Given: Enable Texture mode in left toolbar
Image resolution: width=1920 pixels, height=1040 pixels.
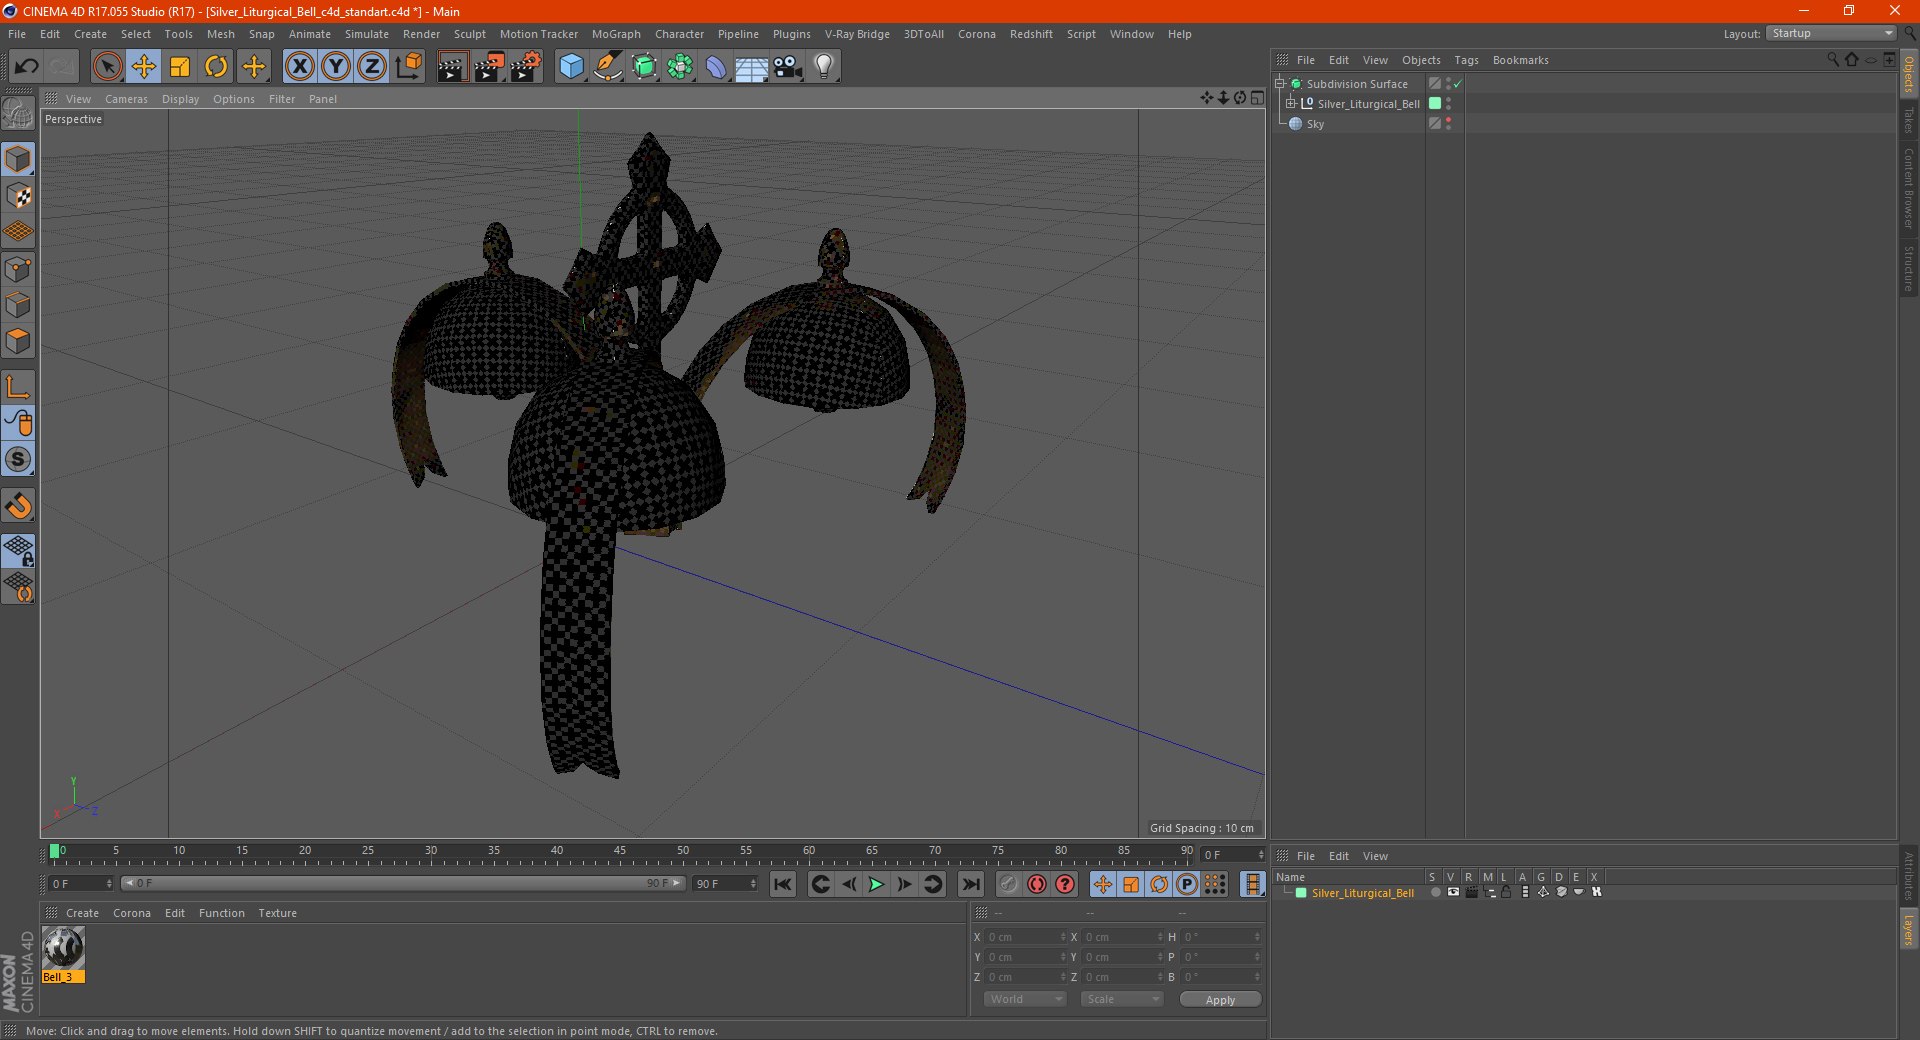Looking at the screenshot, I should [x=18, y=196].
